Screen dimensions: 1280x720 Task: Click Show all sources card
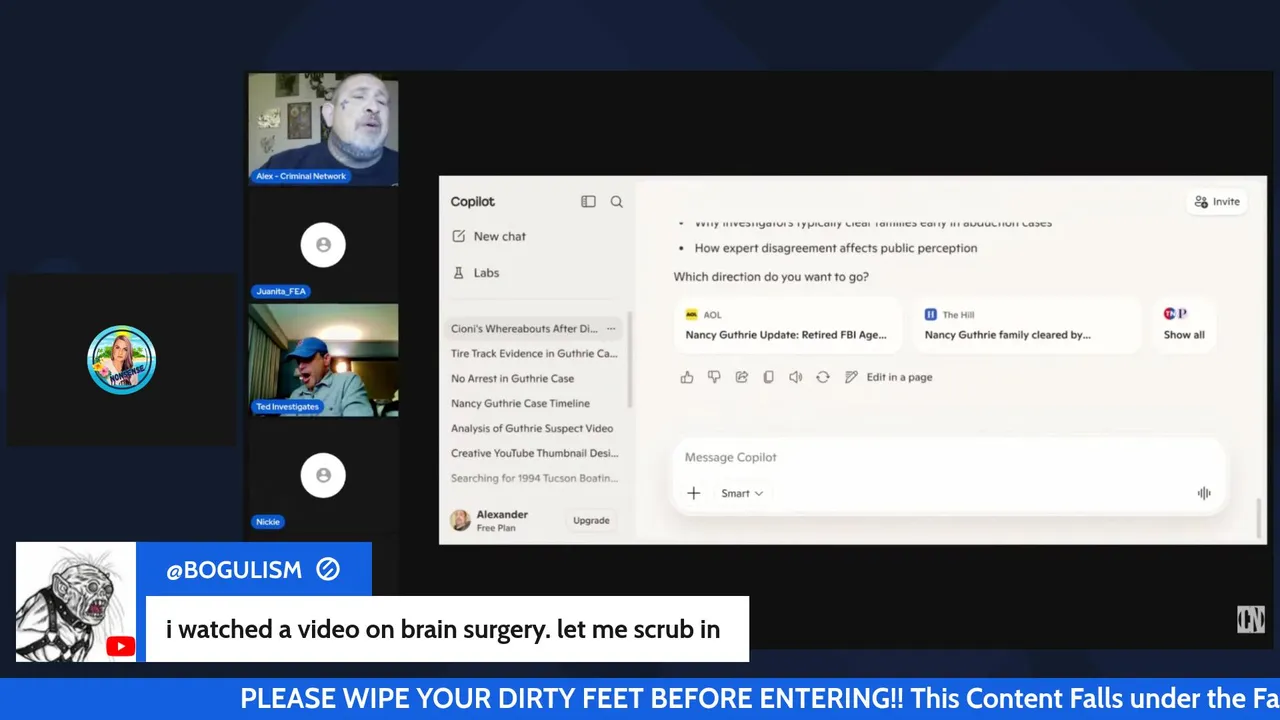(1184, 325)
